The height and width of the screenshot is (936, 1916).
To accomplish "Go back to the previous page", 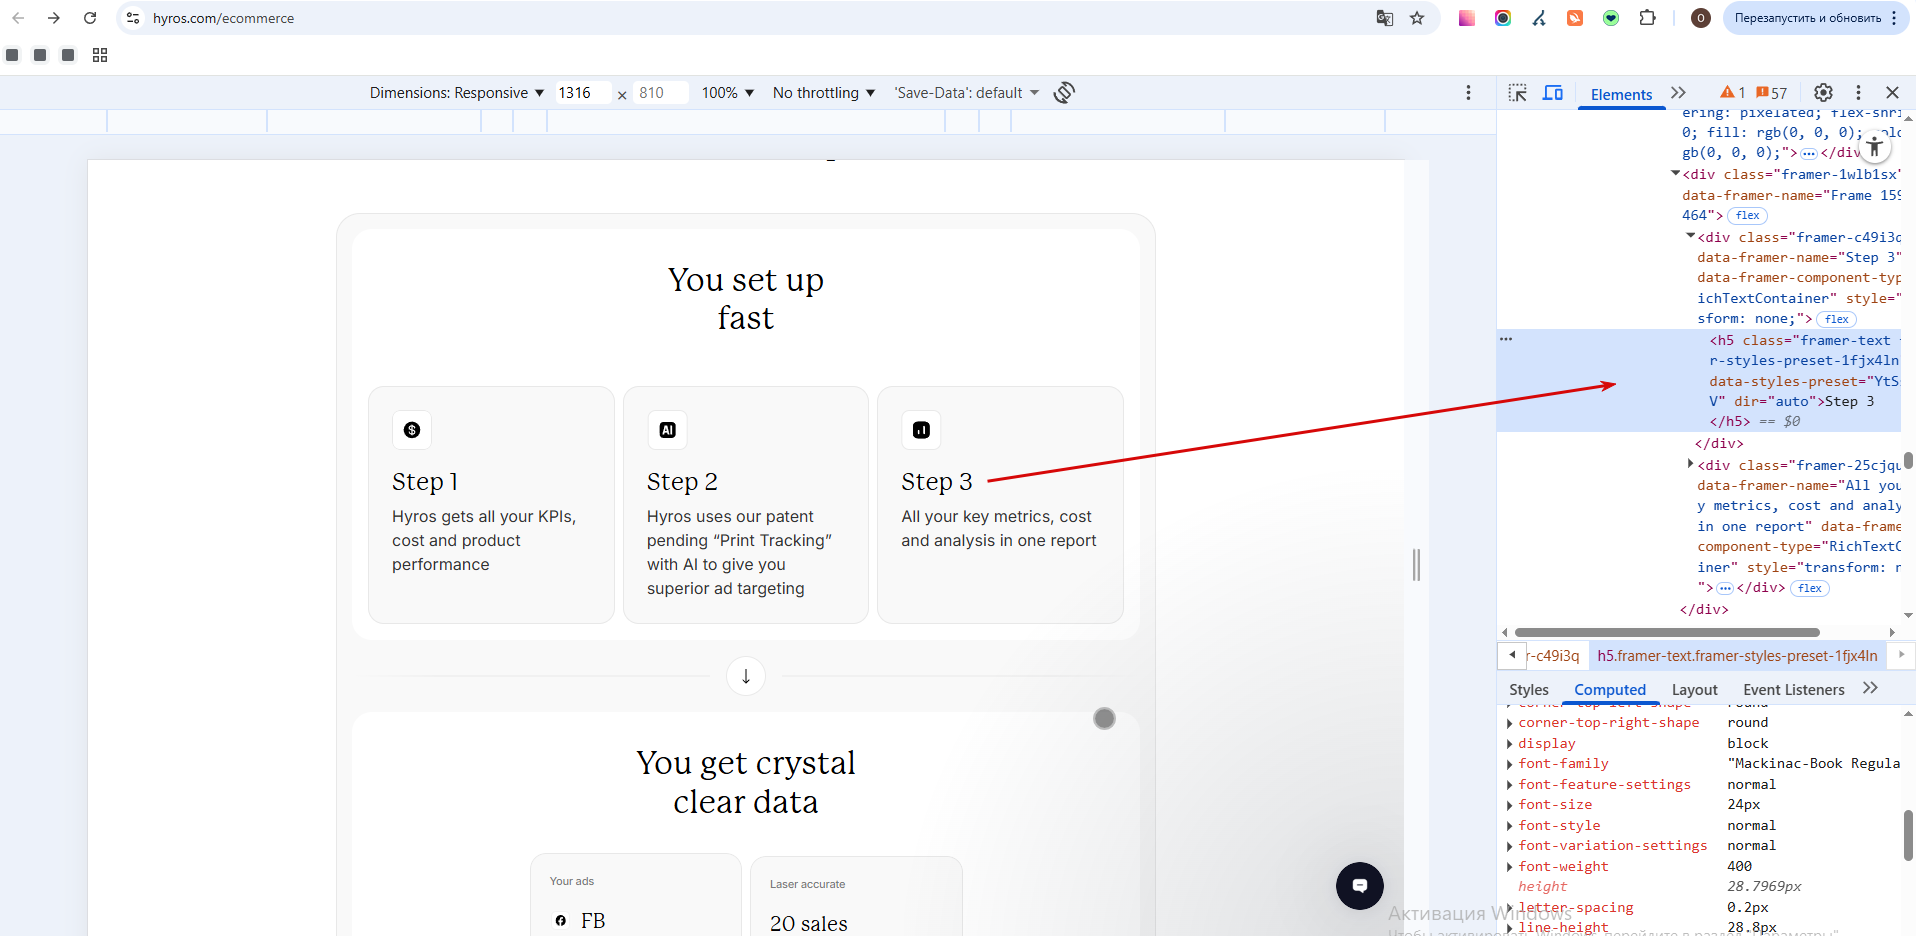I will pos(18,18).
